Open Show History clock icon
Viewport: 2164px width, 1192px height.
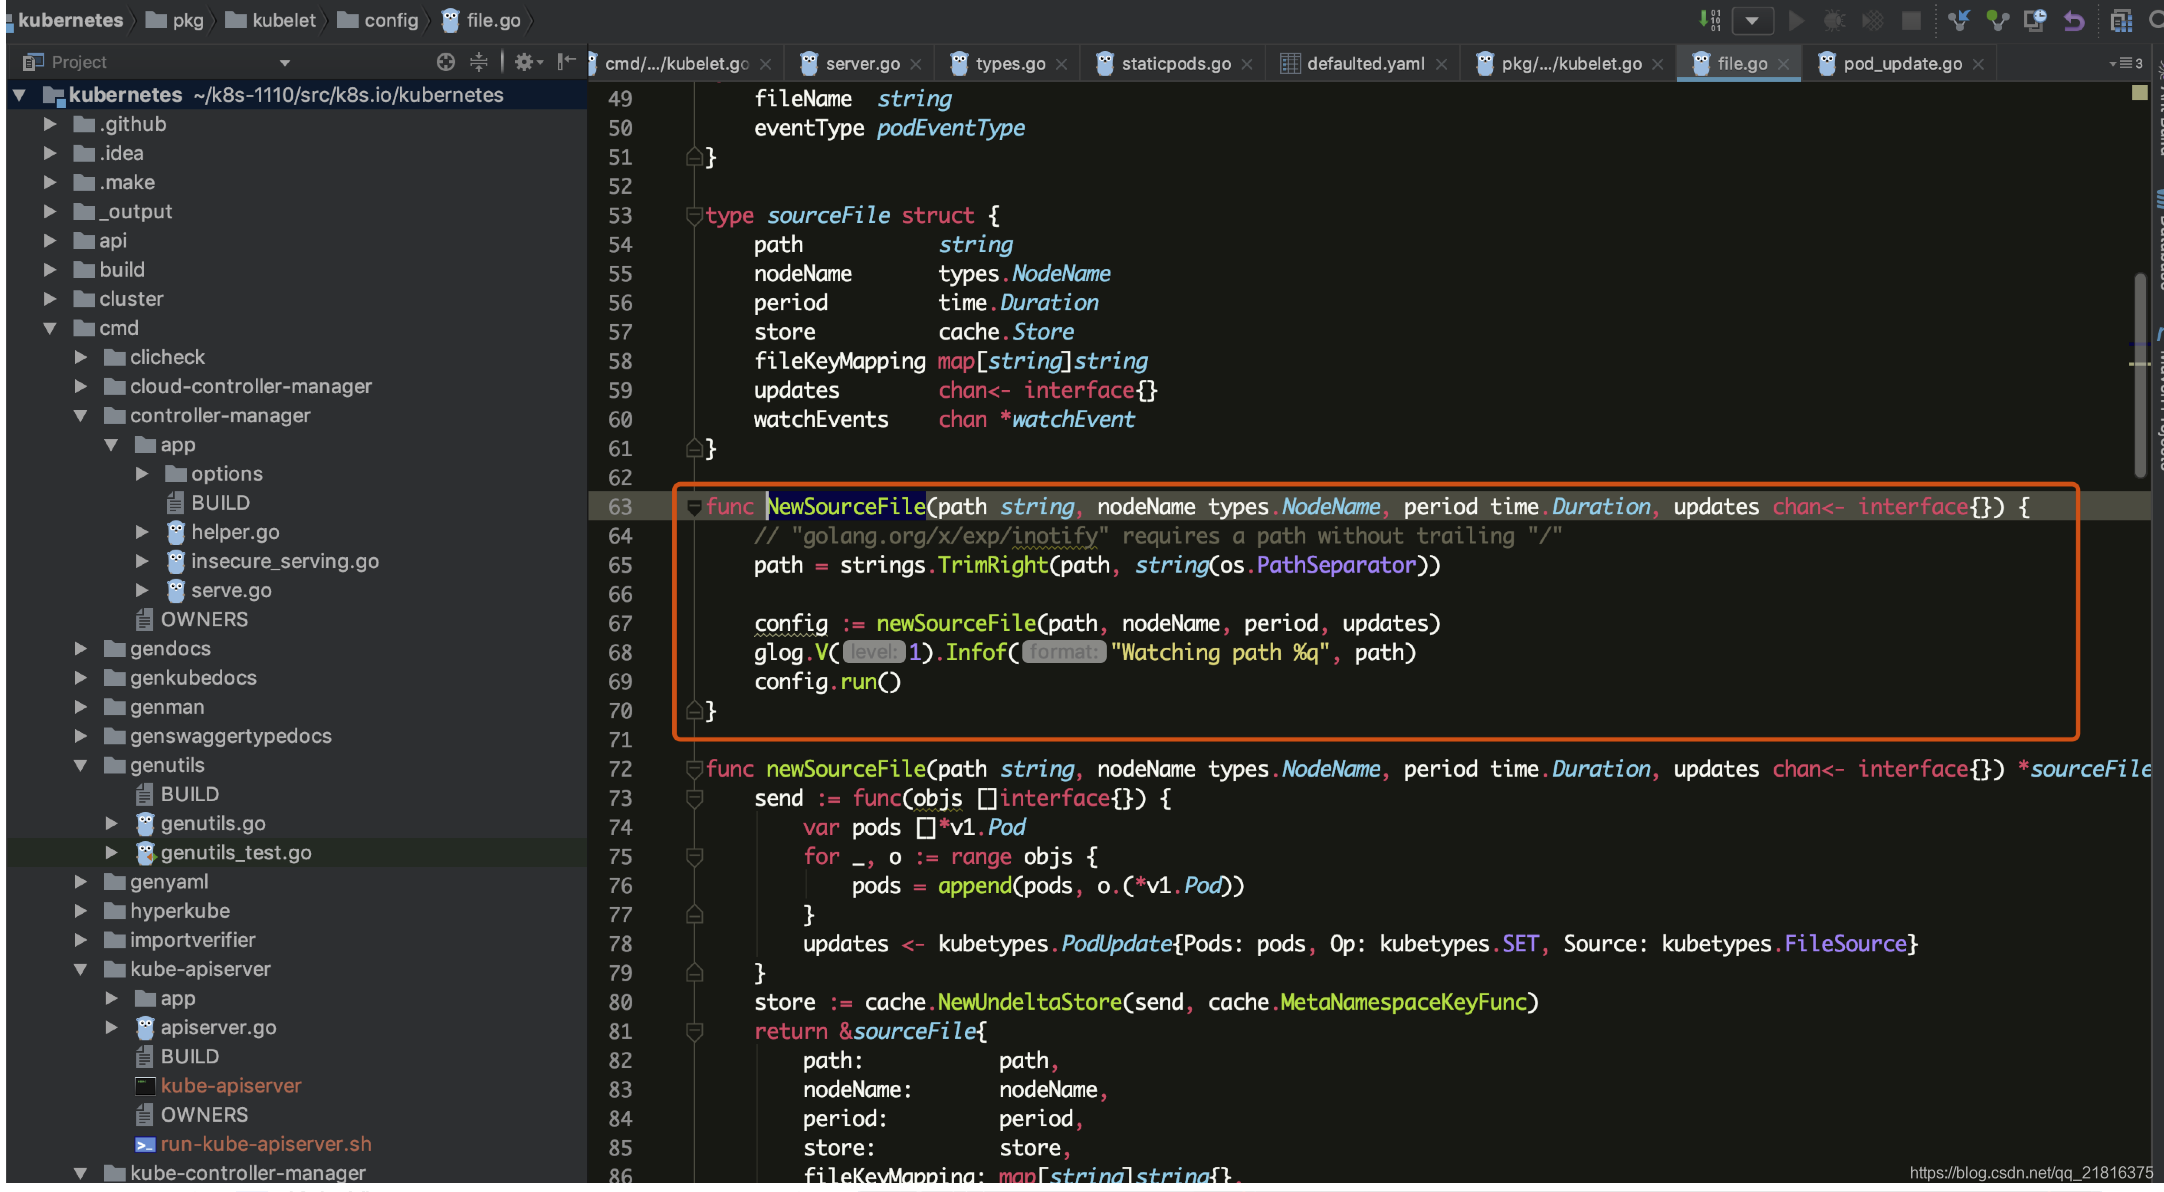tap(2035, 20)
